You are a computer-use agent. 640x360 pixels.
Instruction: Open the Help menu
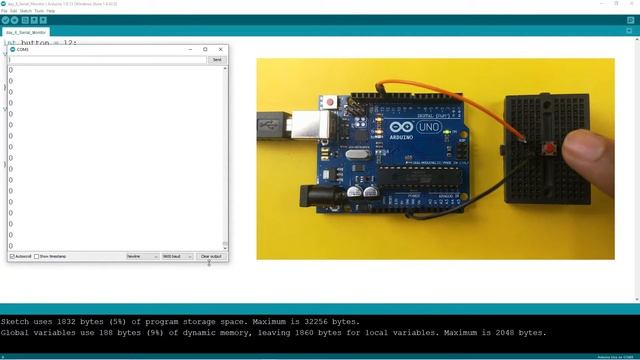click(x=51, y=11)
